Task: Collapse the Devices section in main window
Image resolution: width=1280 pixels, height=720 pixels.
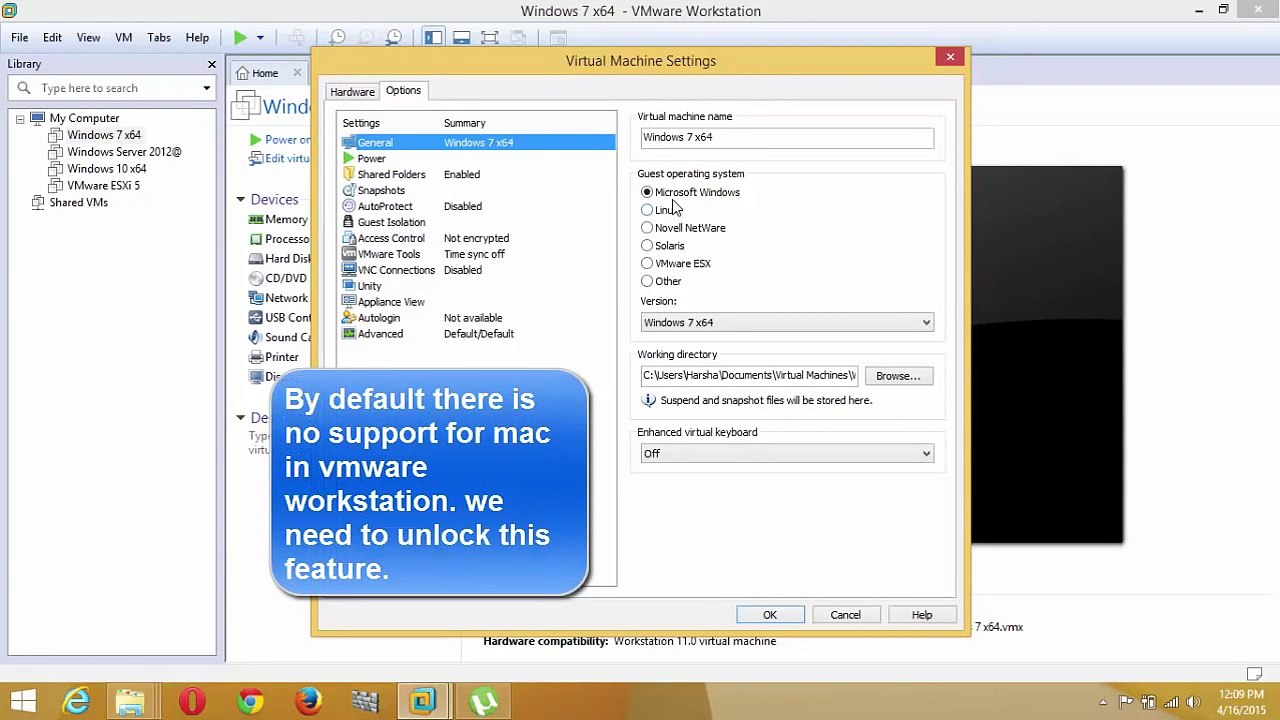Action: click(x=241, y=200)
